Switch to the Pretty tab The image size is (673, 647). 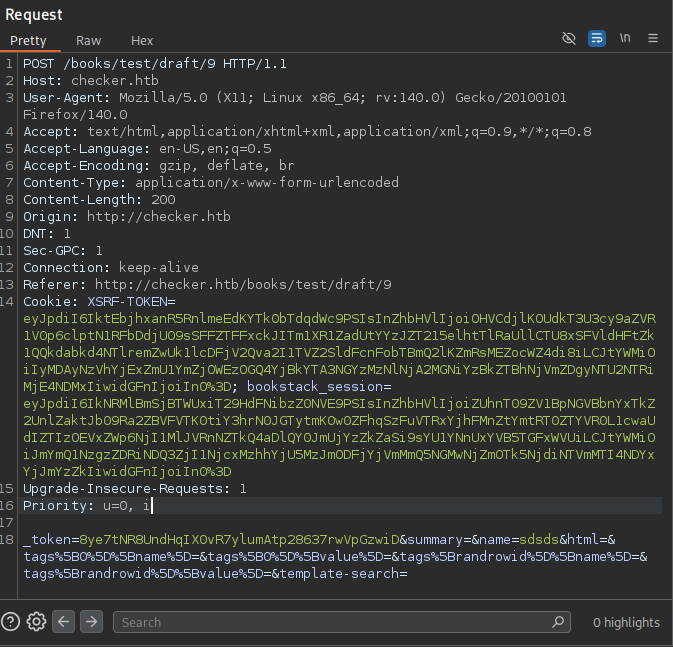pos(28,41)
